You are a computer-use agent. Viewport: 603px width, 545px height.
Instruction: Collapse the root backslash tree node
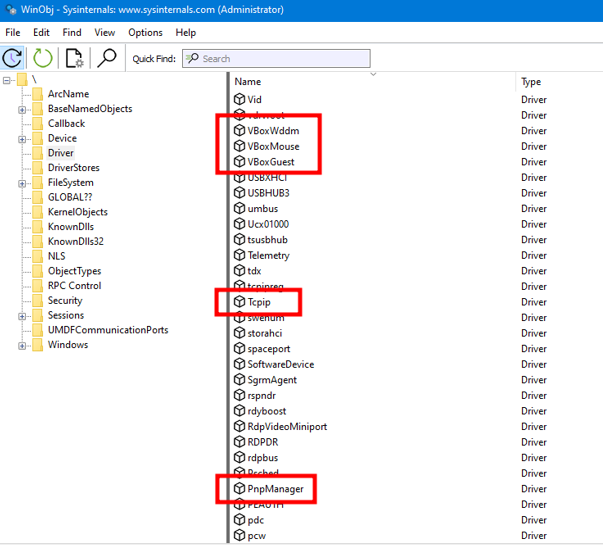7,80
